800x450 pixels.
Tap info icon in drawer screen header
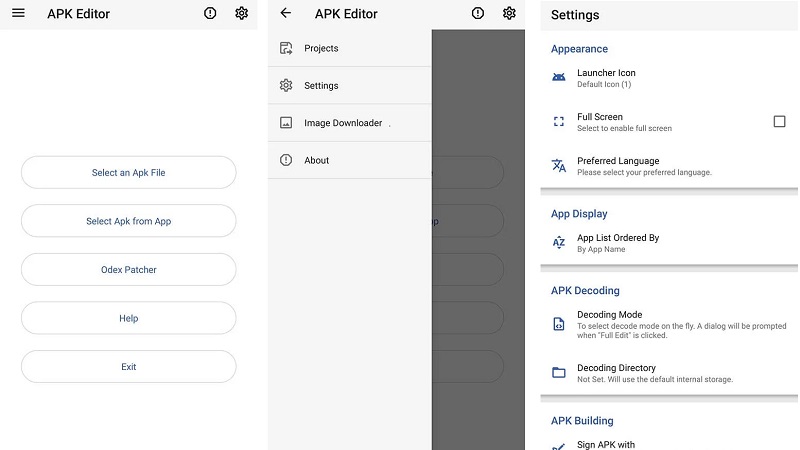(478, 13)
